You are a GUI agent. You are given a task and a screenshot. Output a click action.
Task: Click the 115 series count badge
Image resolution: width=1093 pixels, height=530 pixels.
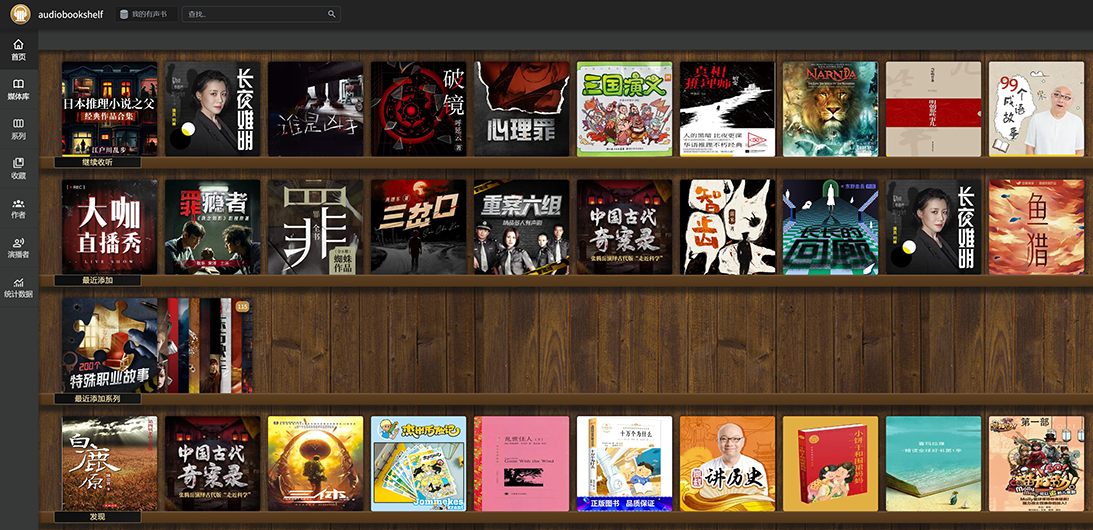(243, 306)
